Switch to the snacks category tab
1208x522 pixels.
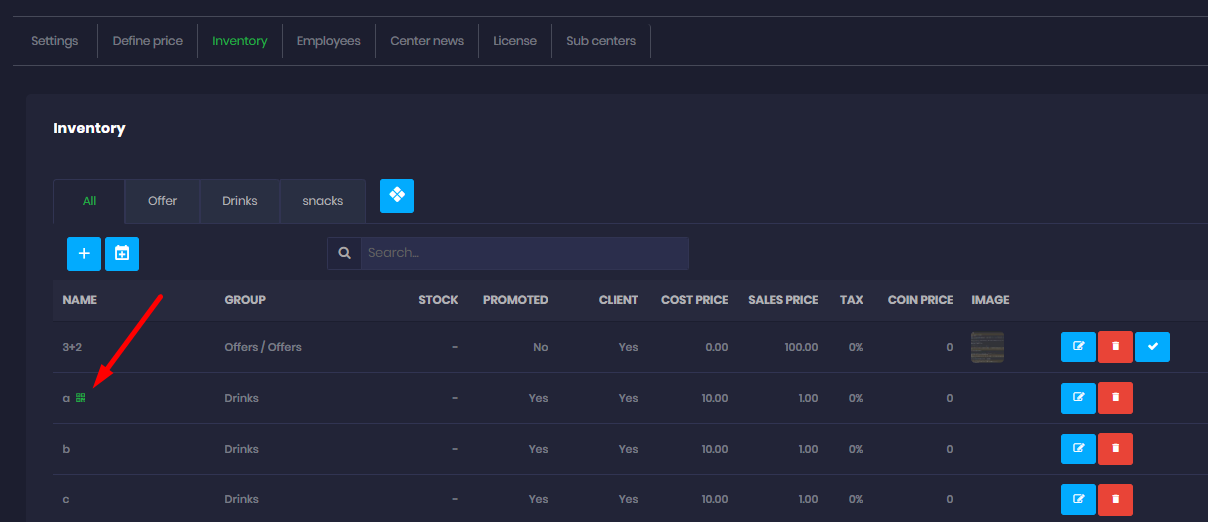click(x=323, y=201)
